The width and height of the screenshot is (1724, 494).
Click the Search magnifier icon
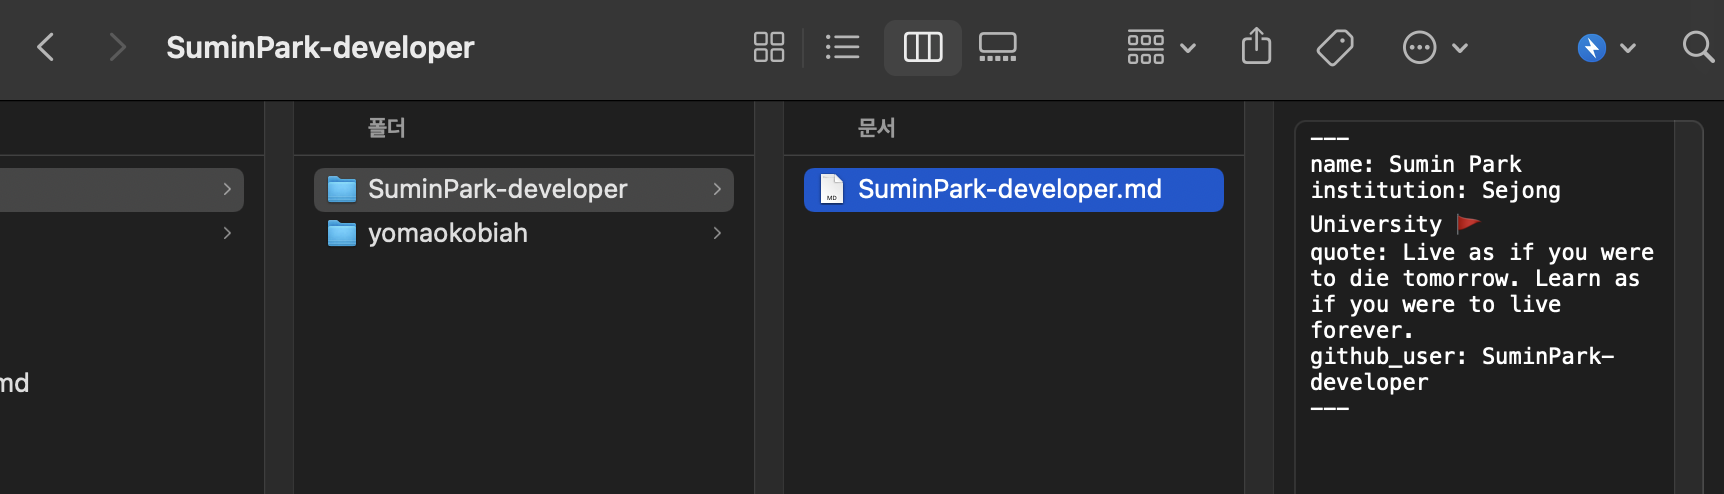1697,47
